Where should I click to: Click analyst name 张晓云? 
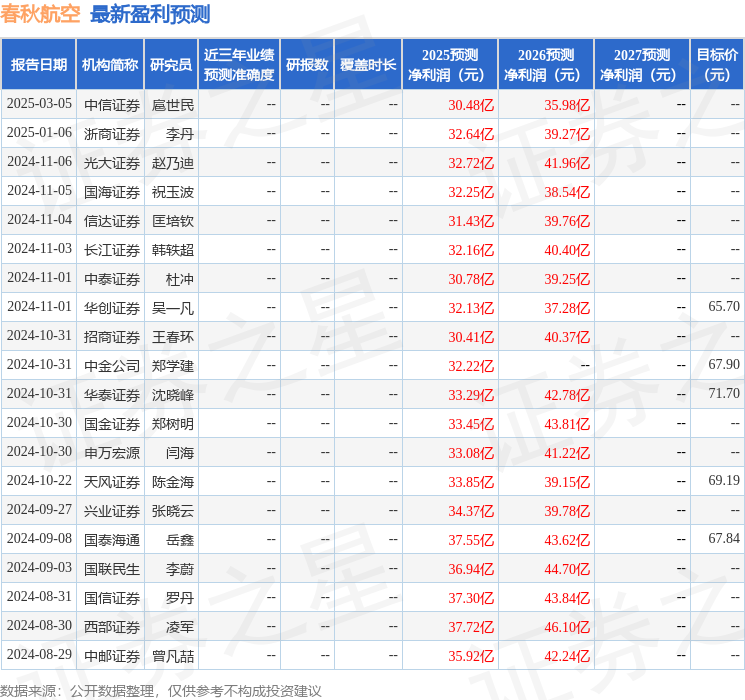(x=172, y=511)
